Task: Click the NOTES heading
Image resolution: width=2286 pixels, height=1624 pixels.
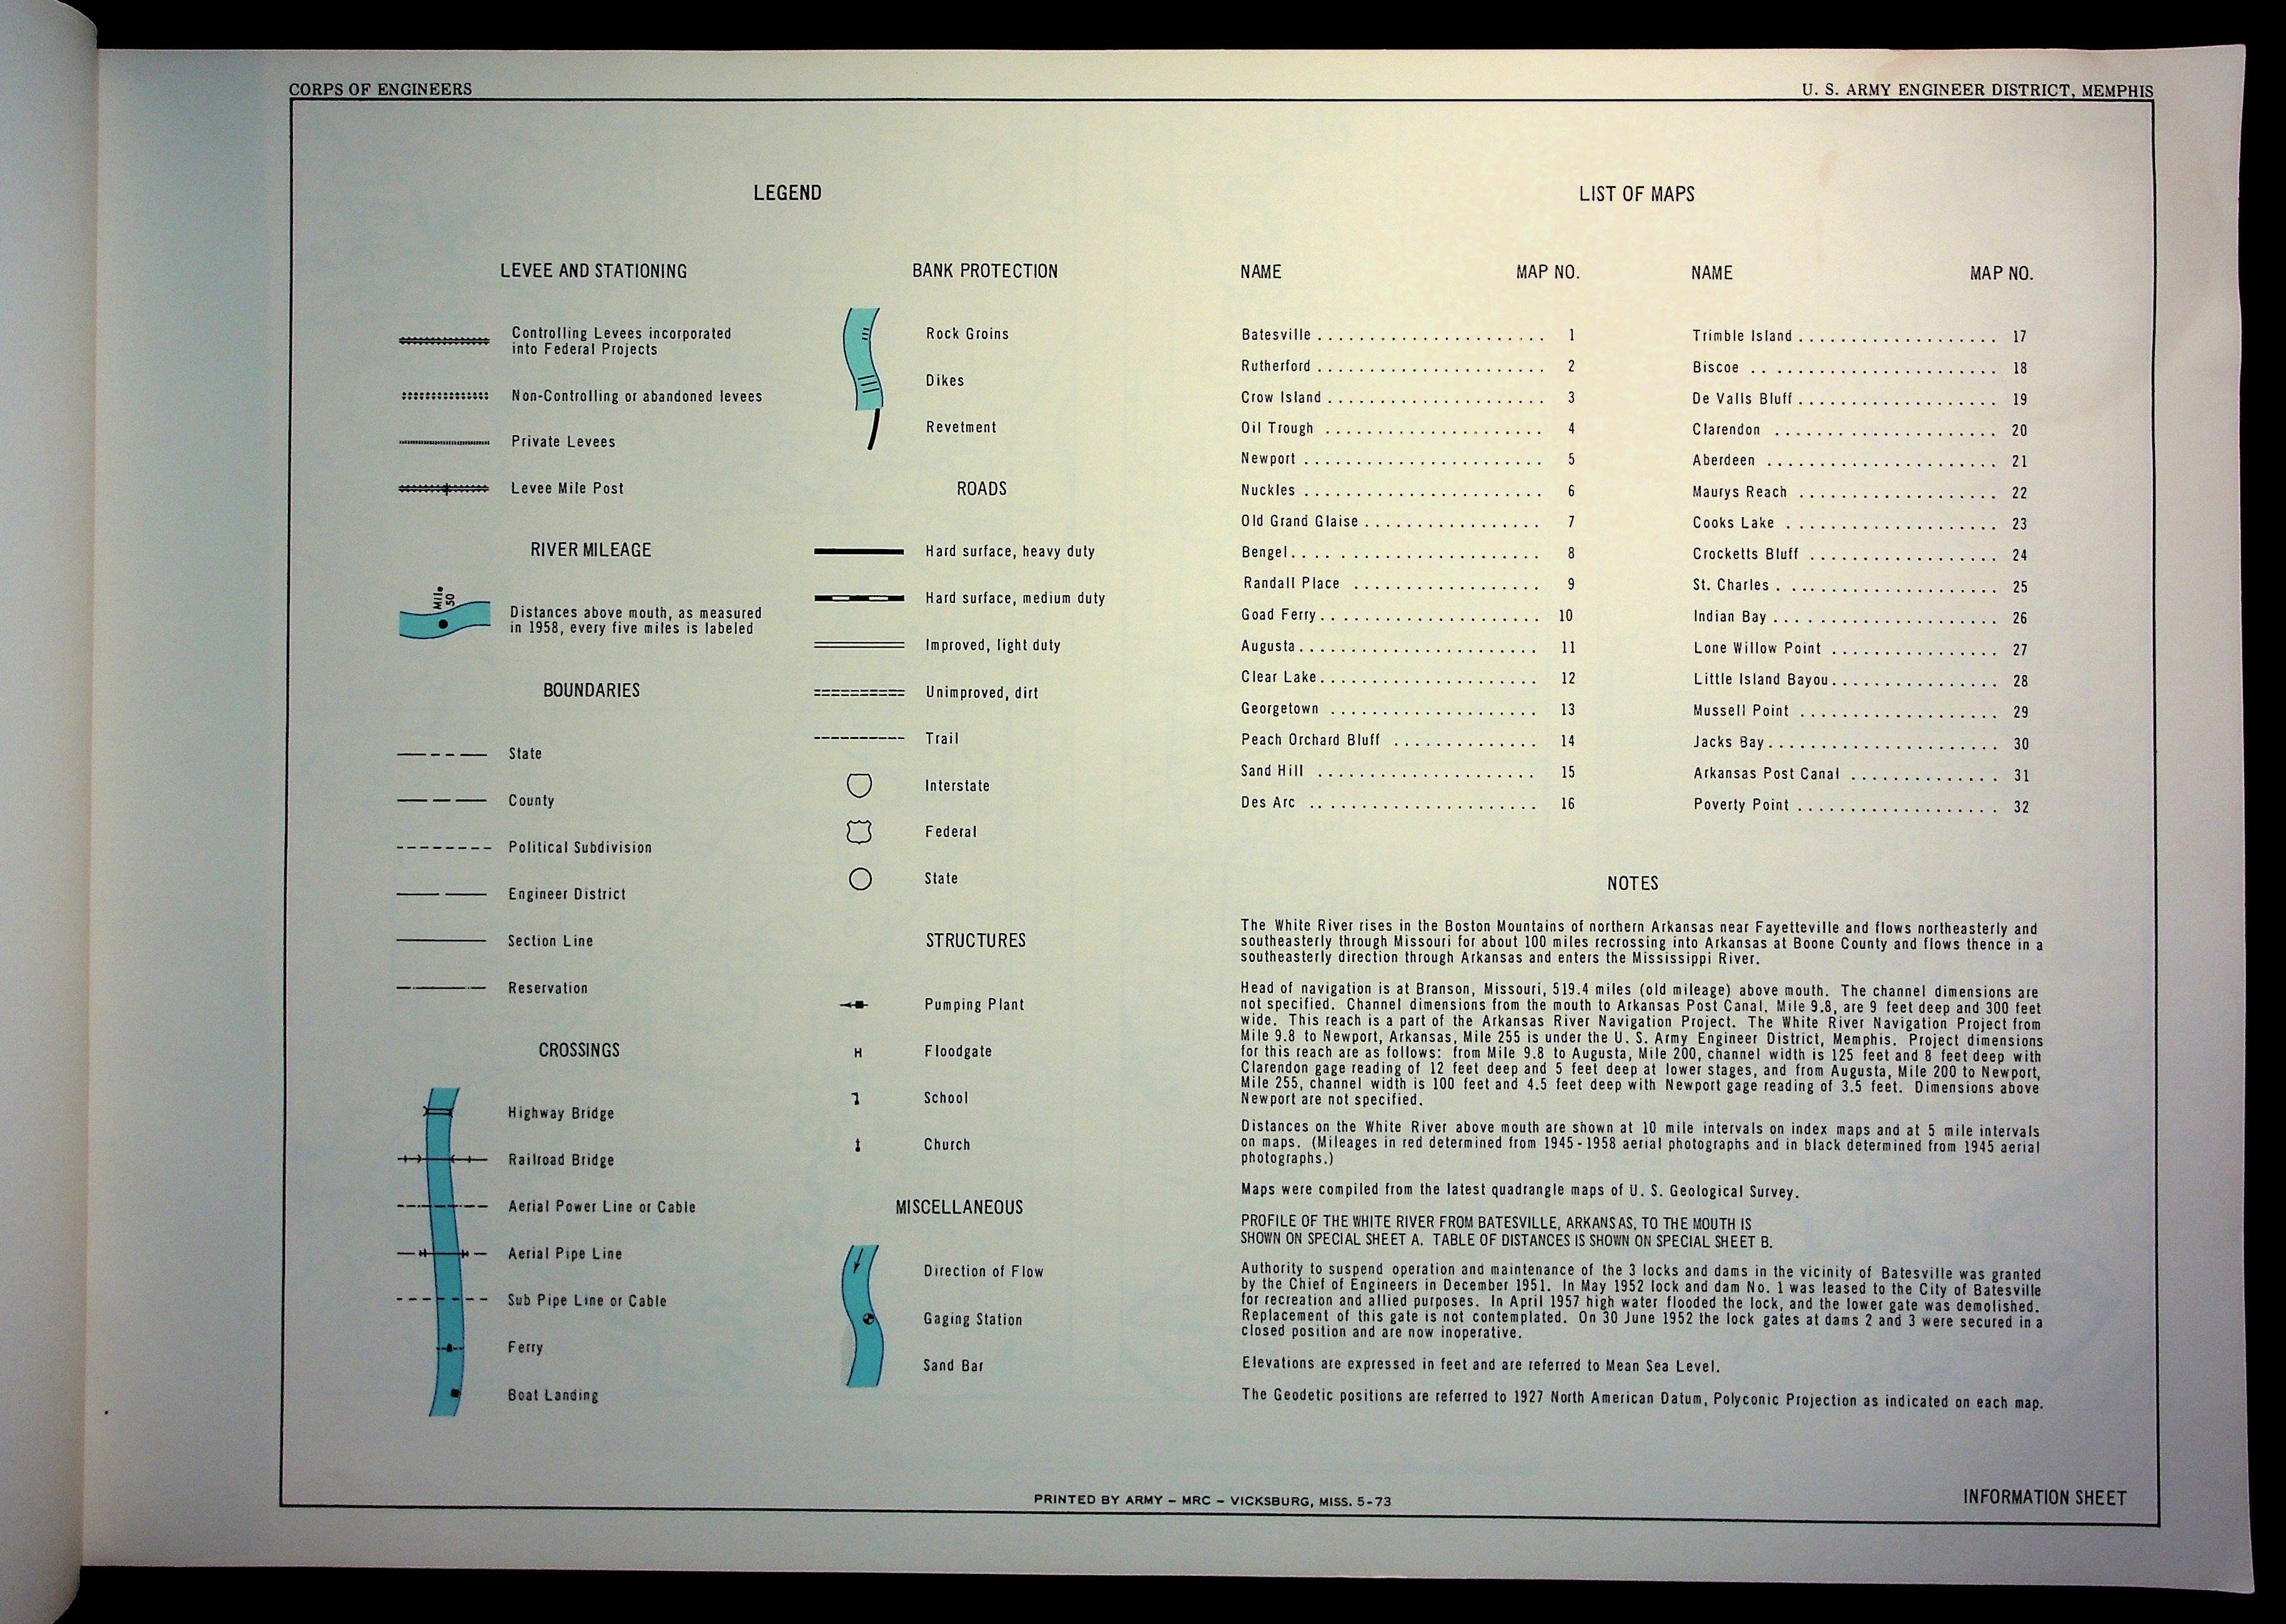Action: (x=1632, y=884)
